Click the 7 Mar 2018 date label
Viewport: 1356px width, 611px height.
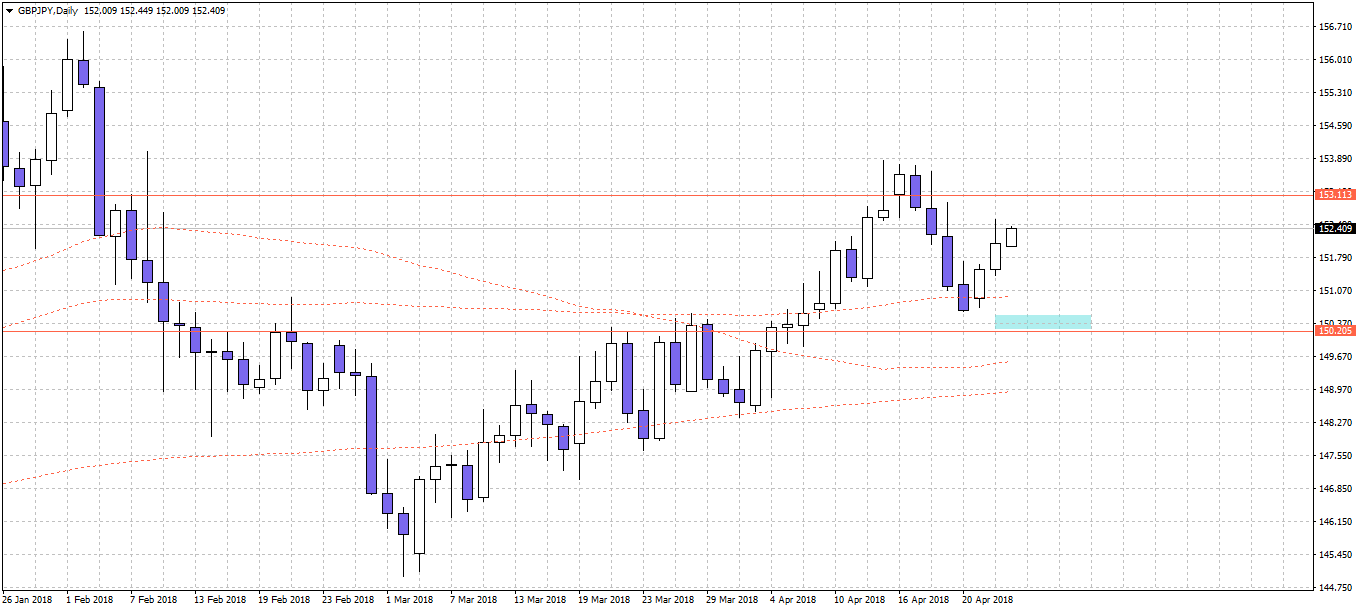pyautogui.click(x=474, y=600)
